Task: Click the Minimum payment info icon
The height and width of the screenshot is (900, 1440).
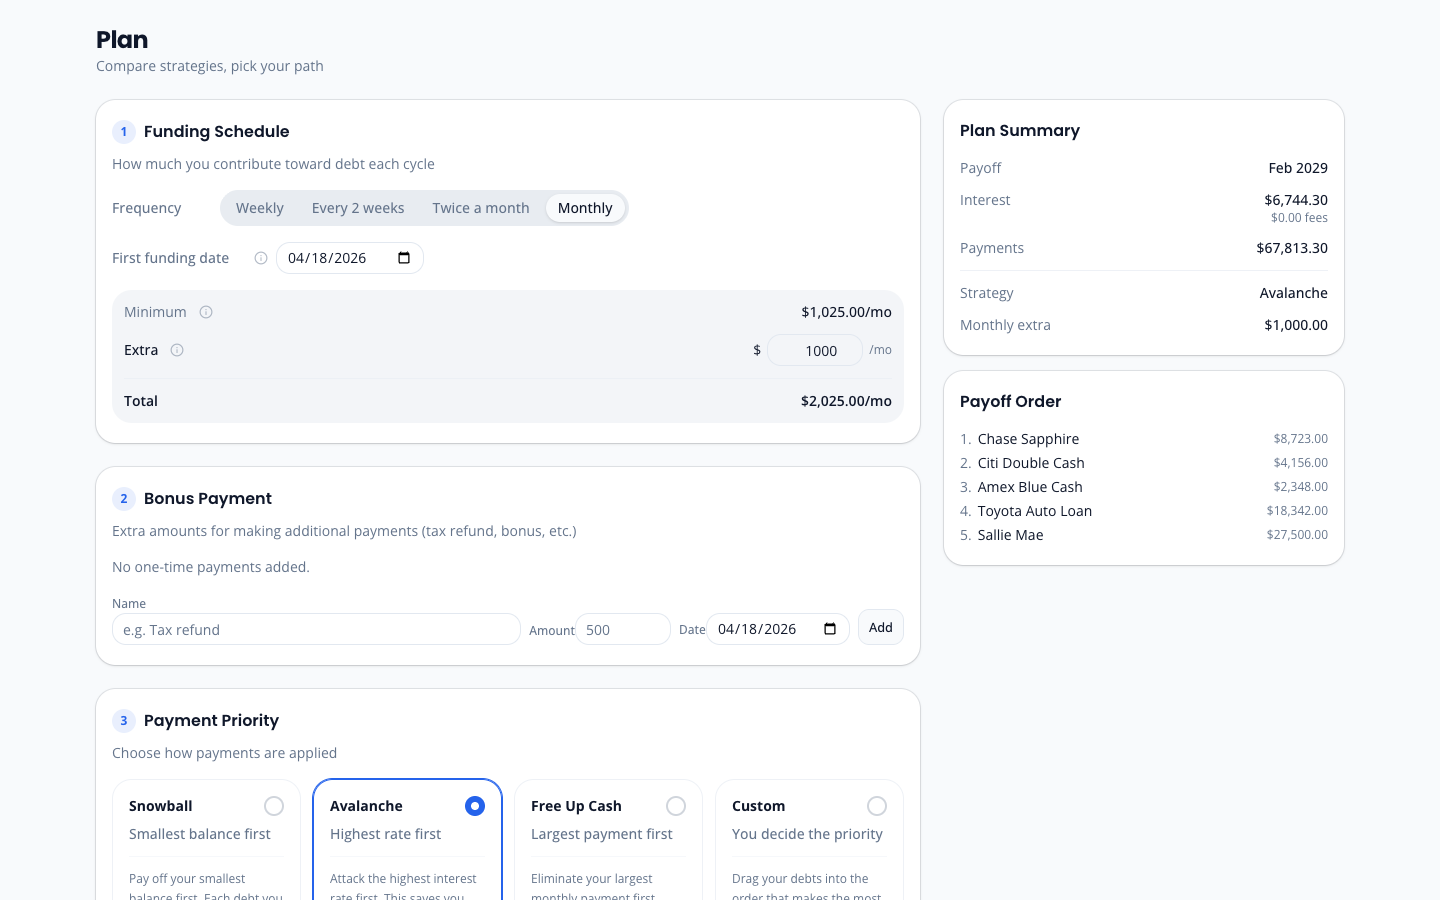Action: pyautogui.click(x=206, y=312)
